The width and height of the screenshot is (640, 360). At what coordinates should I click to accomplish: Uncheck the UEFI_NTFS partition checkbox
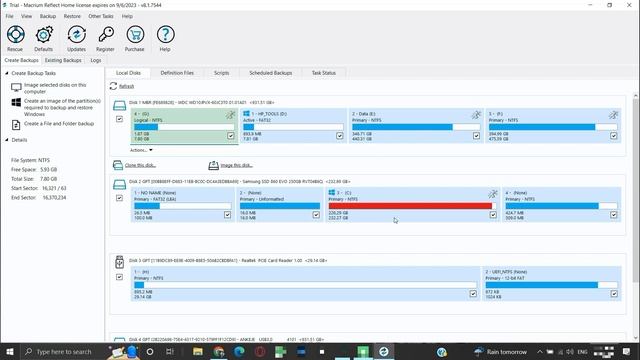click(x=614, y=293)
